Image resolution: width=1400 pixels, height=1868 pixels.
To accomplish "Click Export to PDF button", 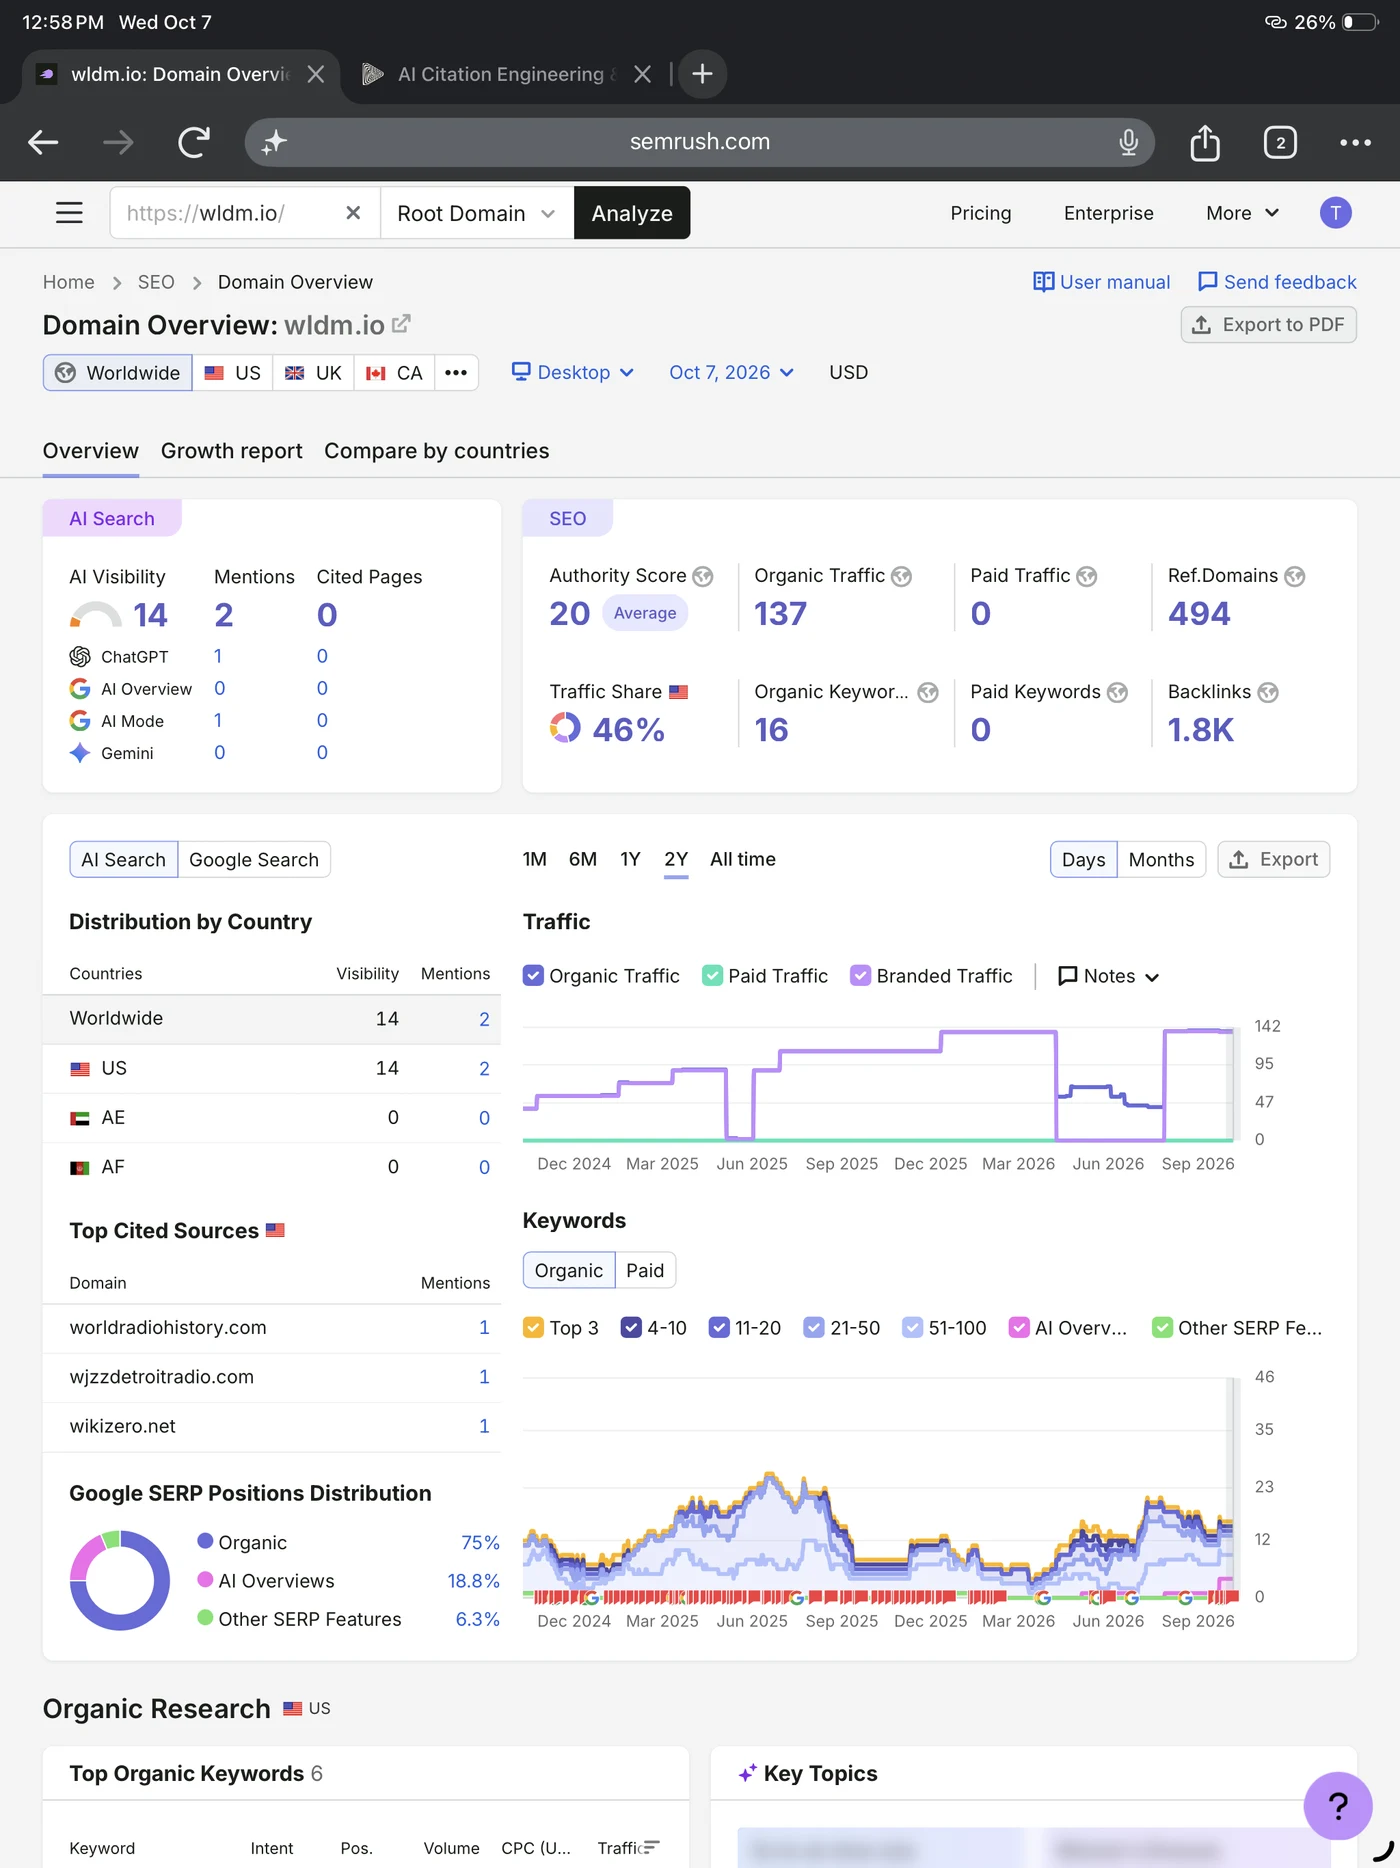I will (1268, 325).
